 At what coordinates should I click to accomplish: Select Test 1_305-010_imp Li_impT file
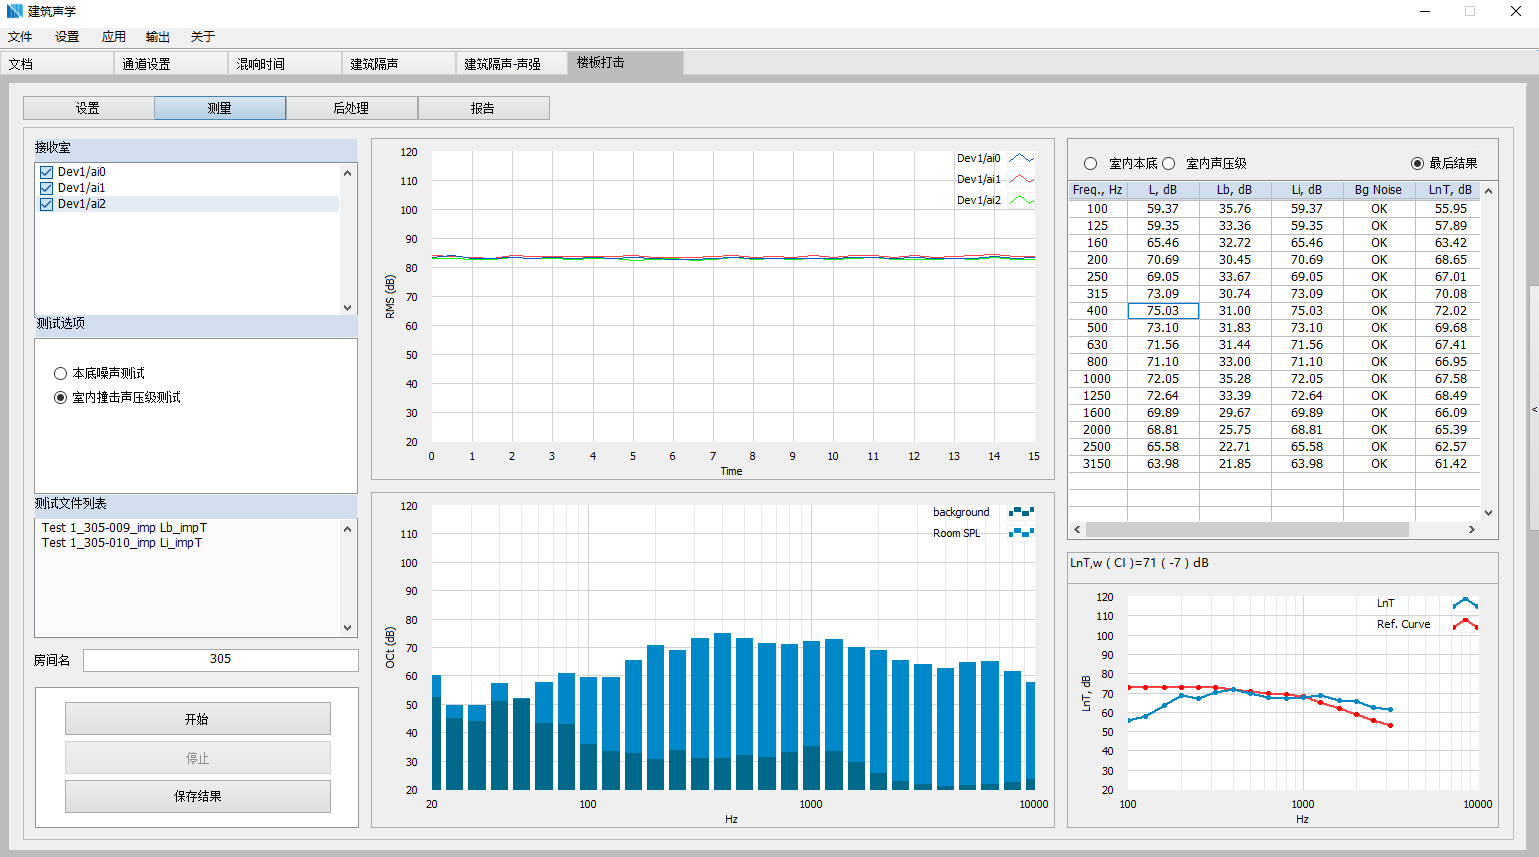point(122,543)
